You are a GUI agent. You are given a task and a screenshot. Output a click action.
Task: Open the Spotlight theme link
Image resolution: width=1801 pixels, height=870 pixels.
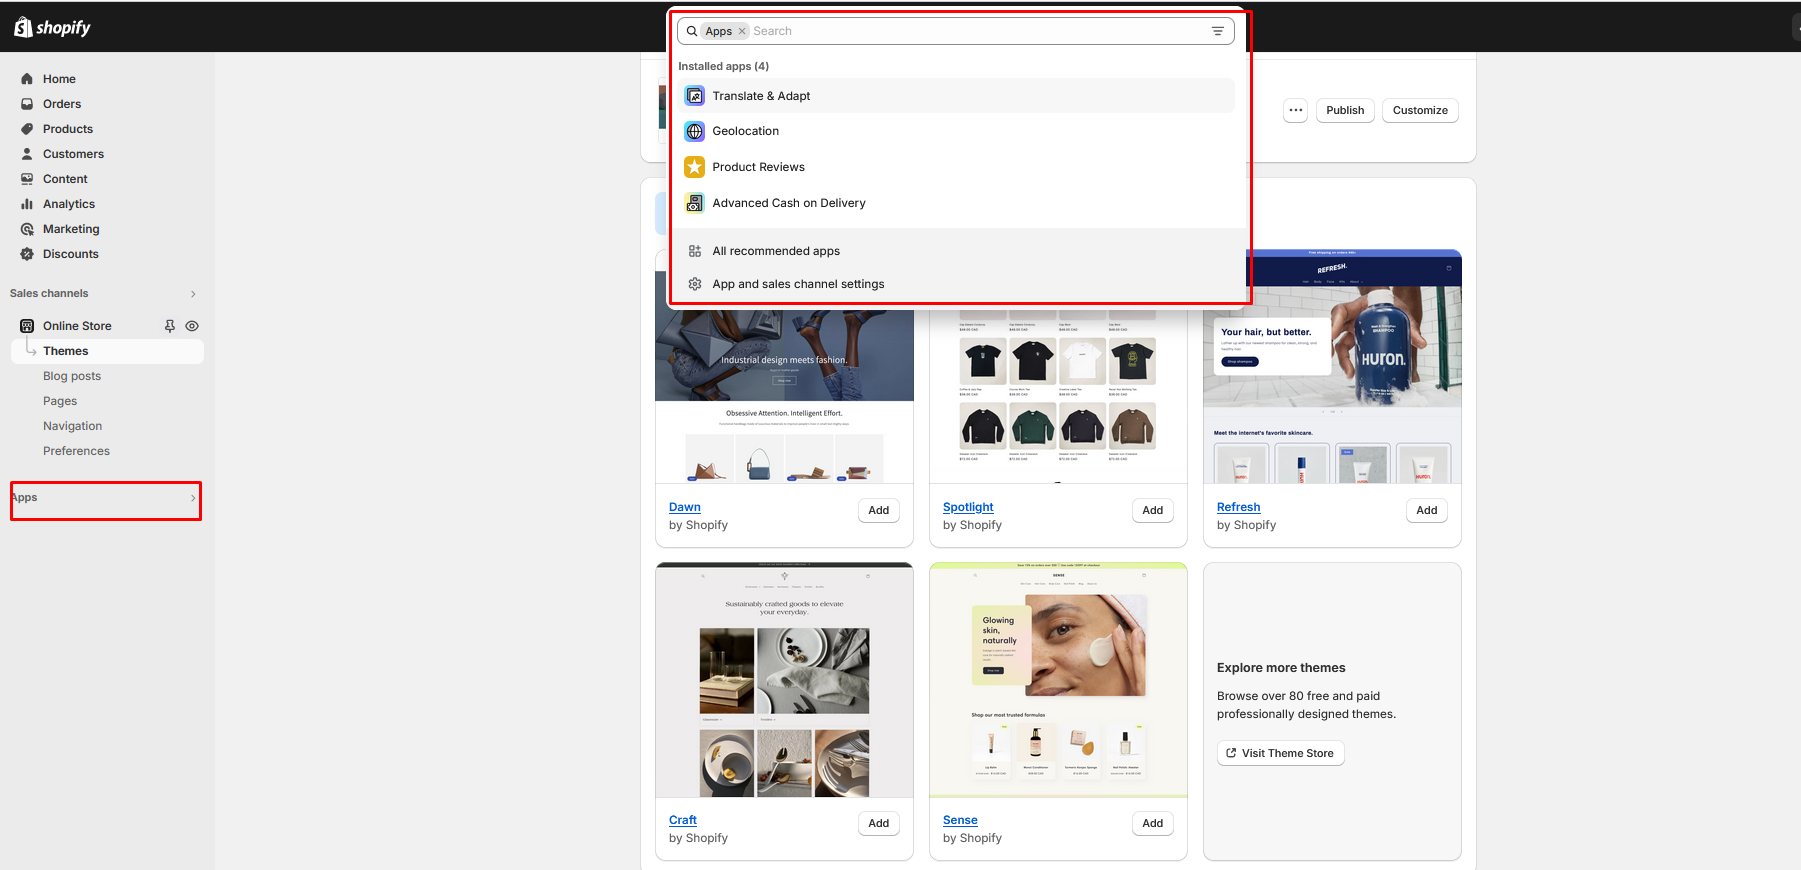(x=968, y=507)
